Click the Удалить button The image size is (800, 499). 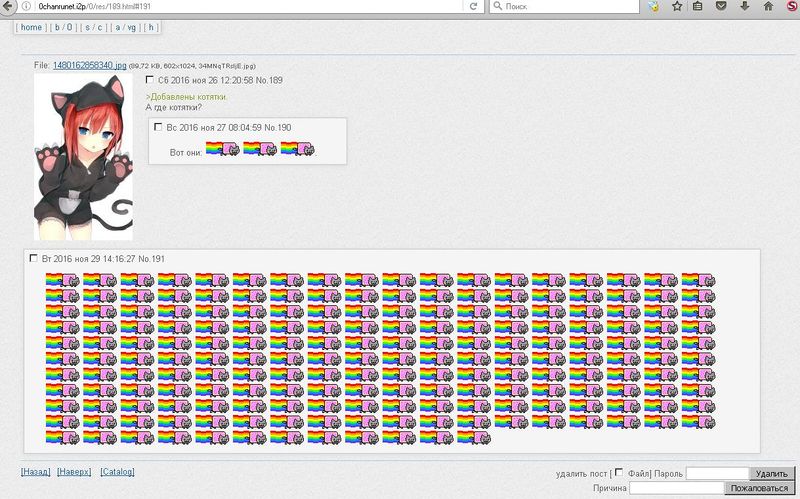pyautogui.click(x=772, y=473)
